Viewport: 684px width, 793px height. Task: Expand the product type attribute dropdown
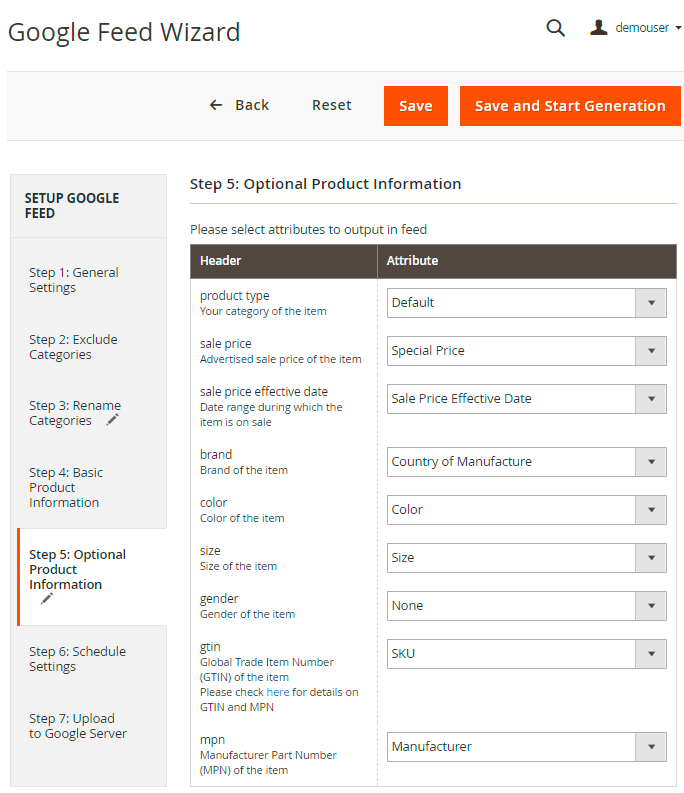pos(526,303)
